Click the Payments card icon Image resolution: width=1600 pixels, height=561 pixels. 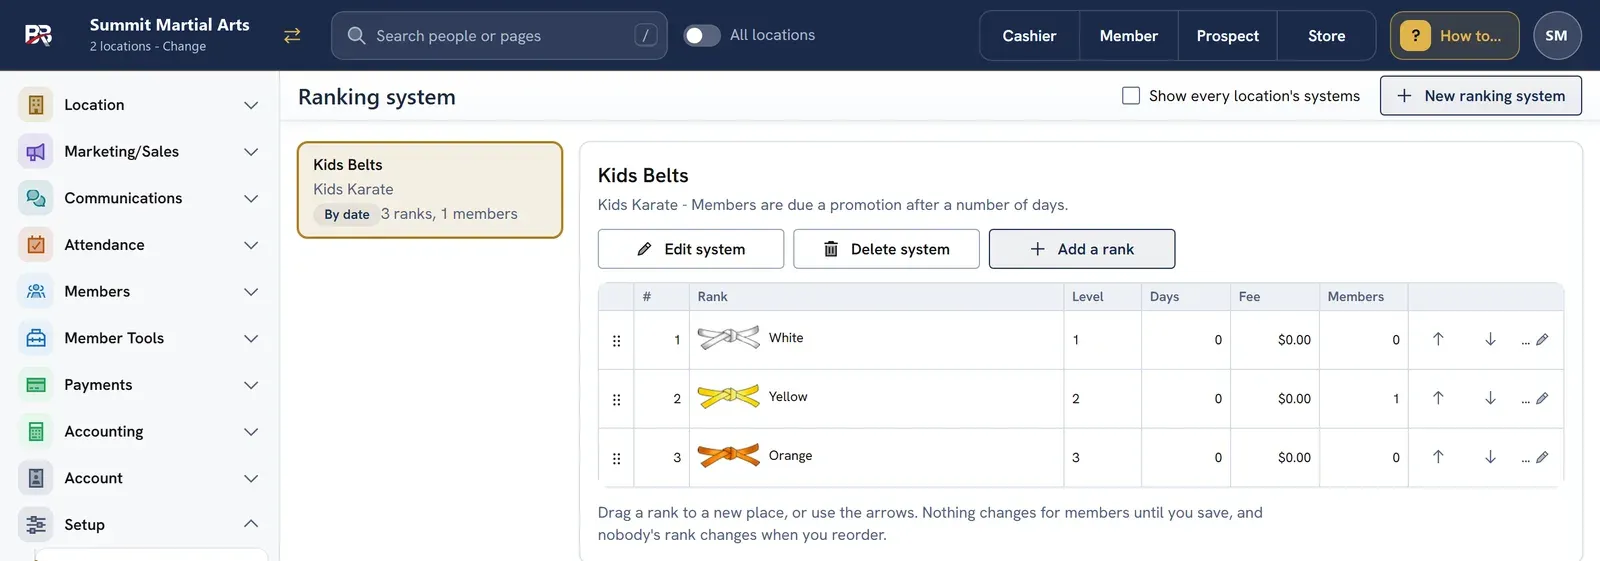click(36, 384)
